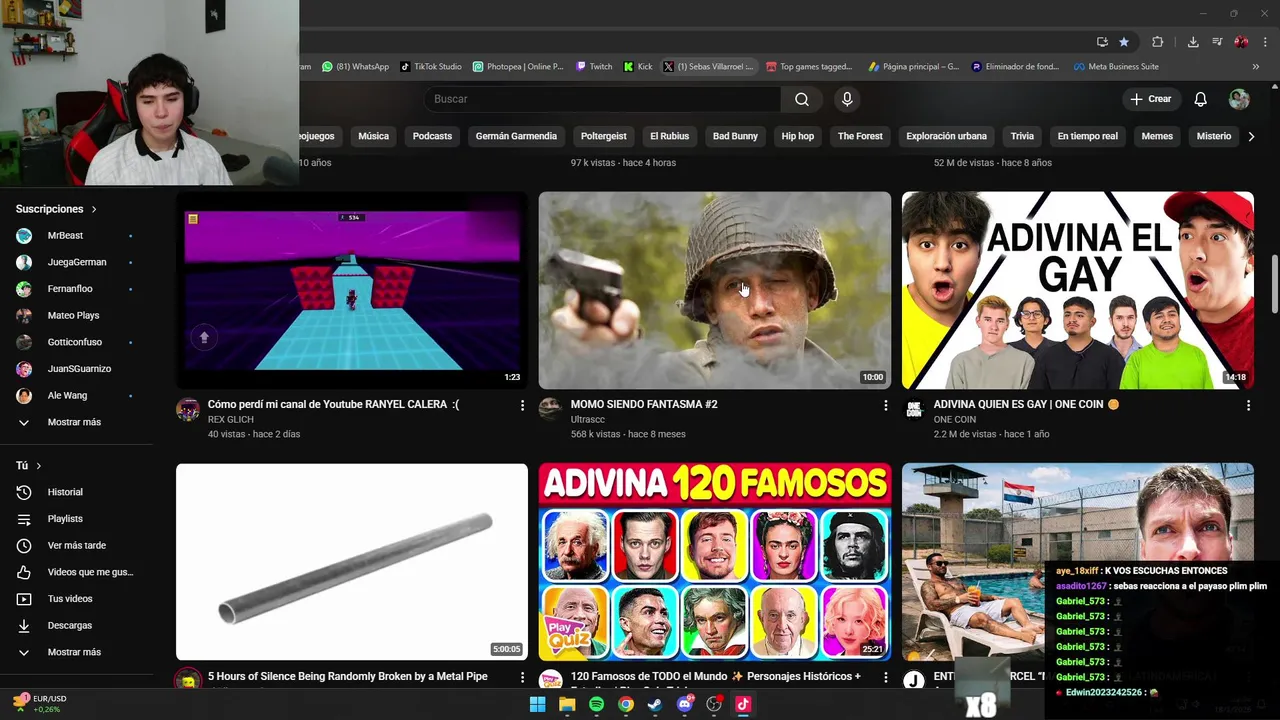The image size is (1280, 720).
Task: Click the Crear button
Action: (x=1150, y=99)
